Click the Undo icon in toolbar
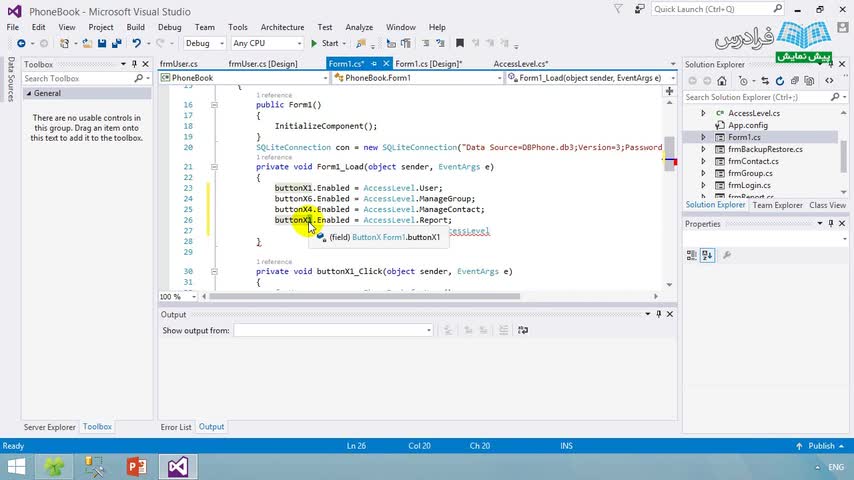The height and width of the screenshot is (480, 854). click(x=136, y=43)
